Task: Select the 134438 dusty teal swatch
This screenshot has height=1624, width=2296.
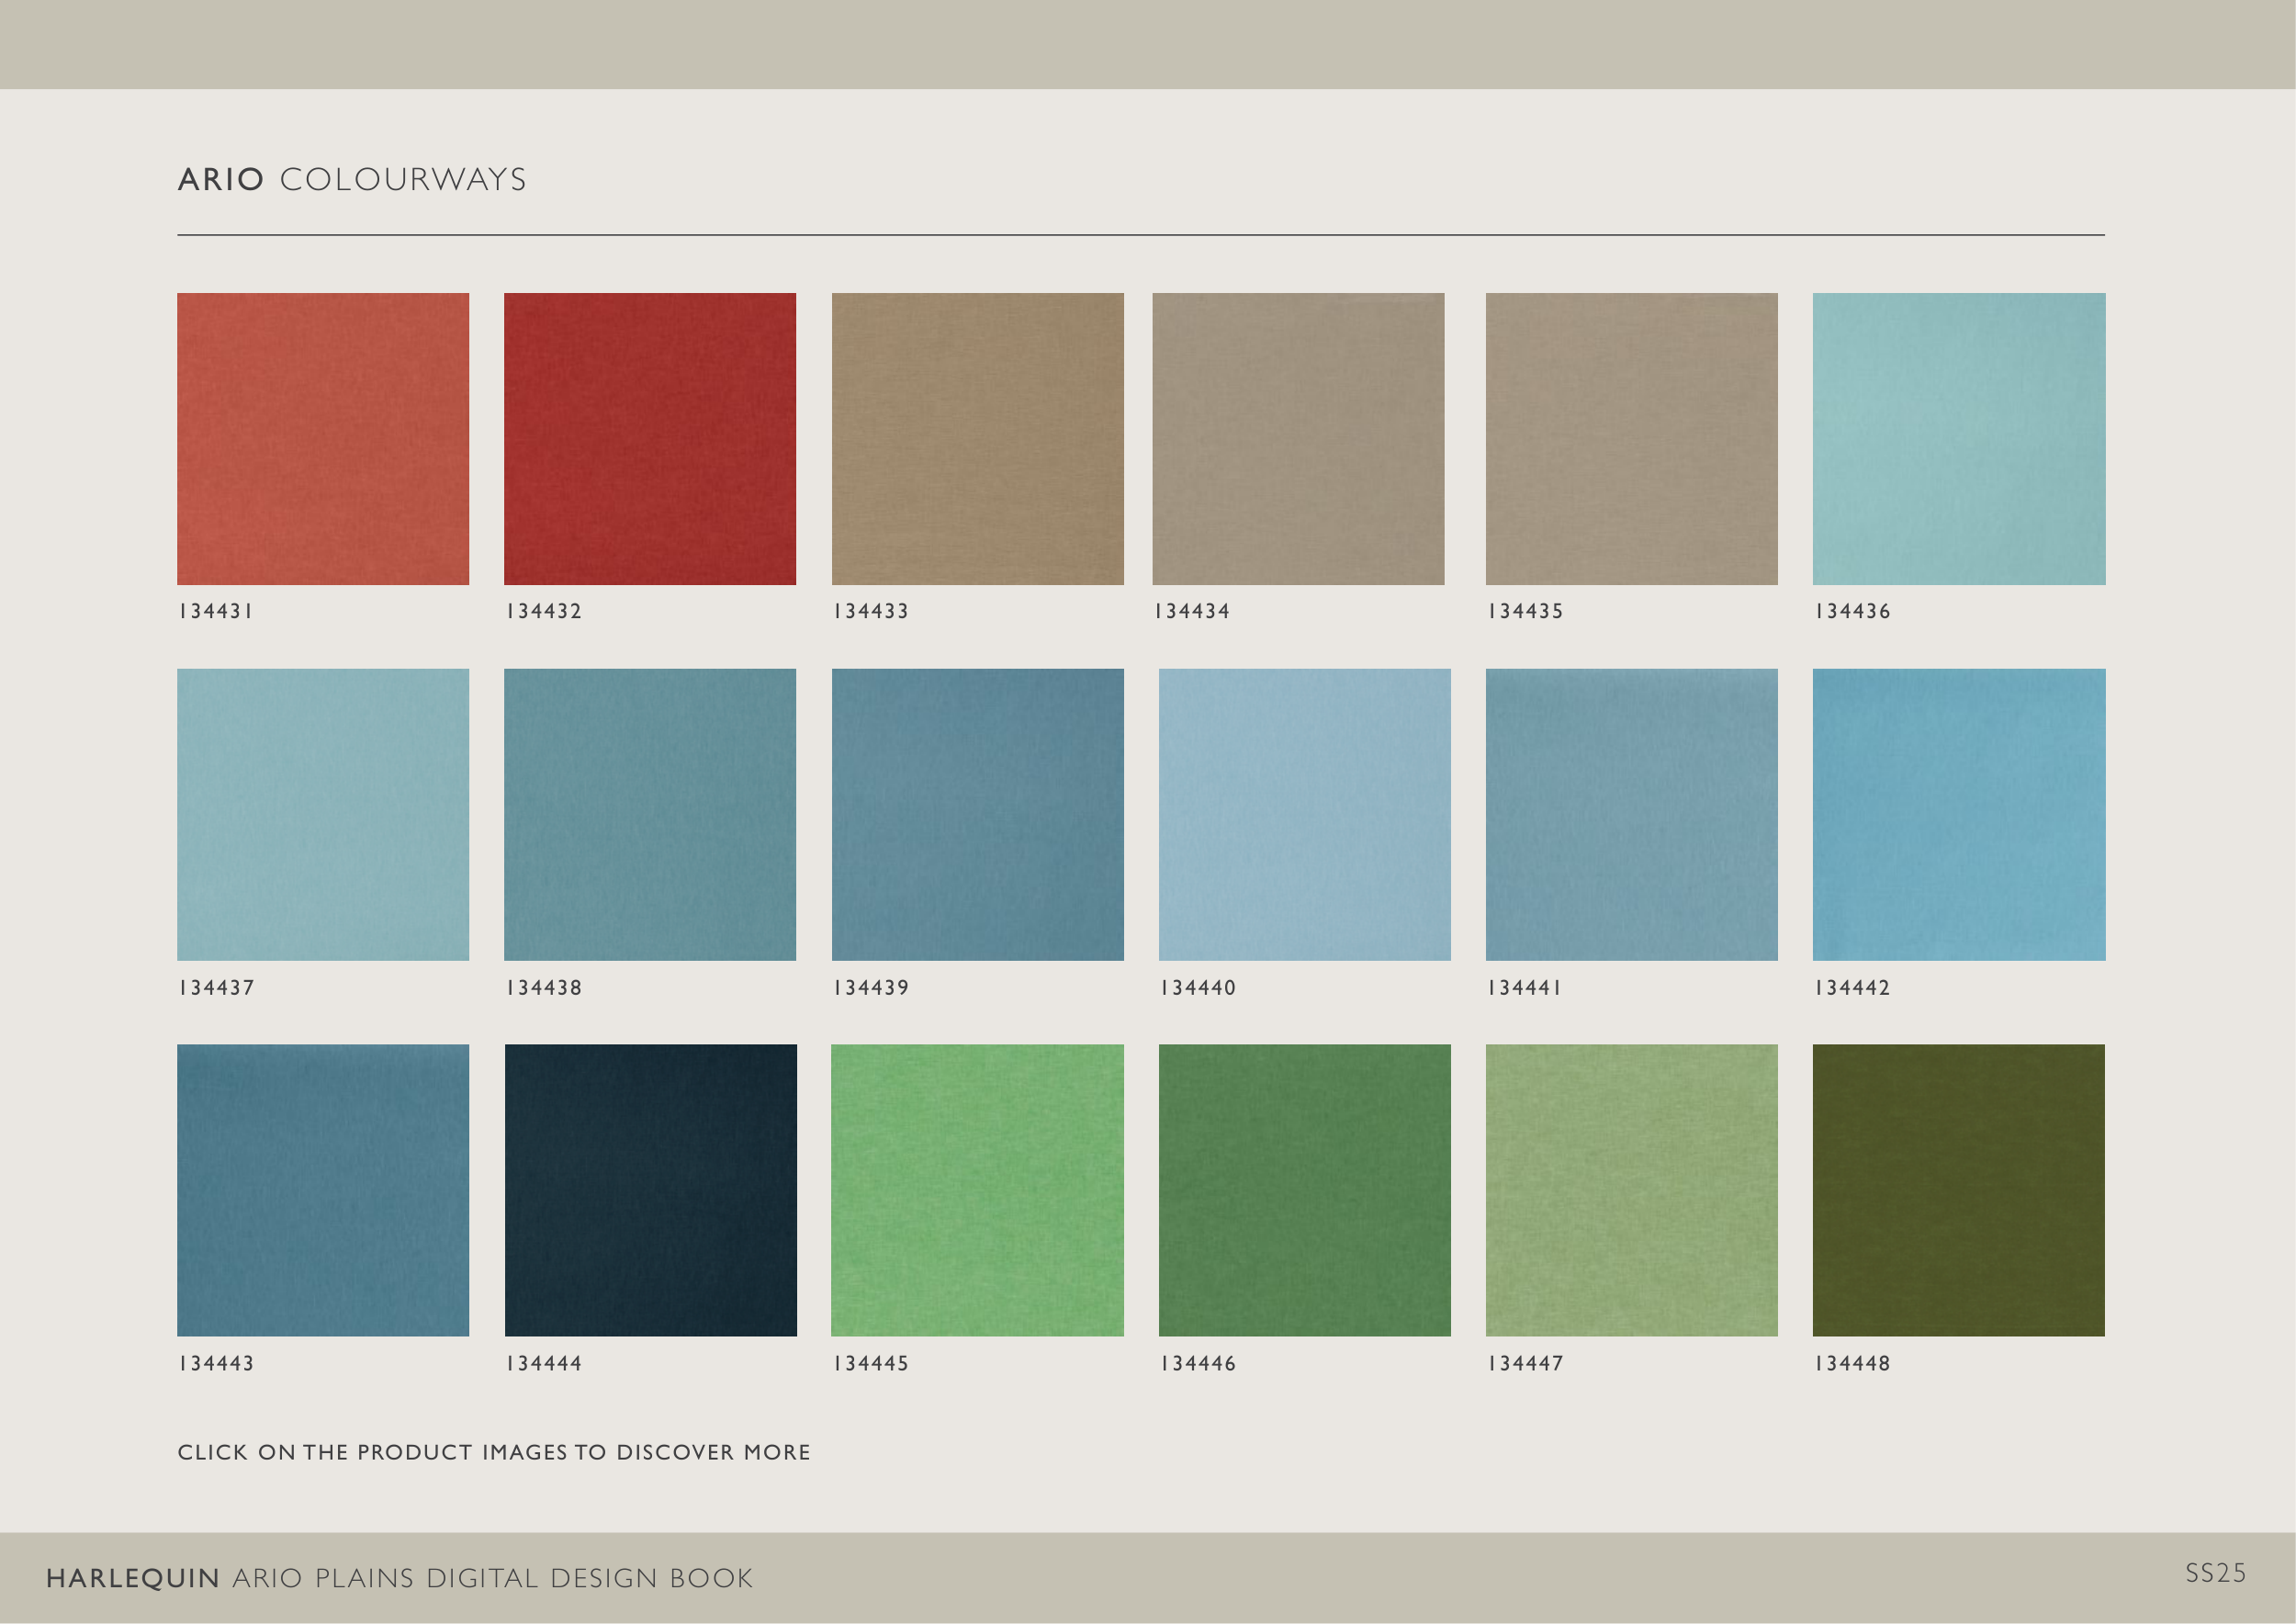Action: pyautogui.click(x=650, y=814)
